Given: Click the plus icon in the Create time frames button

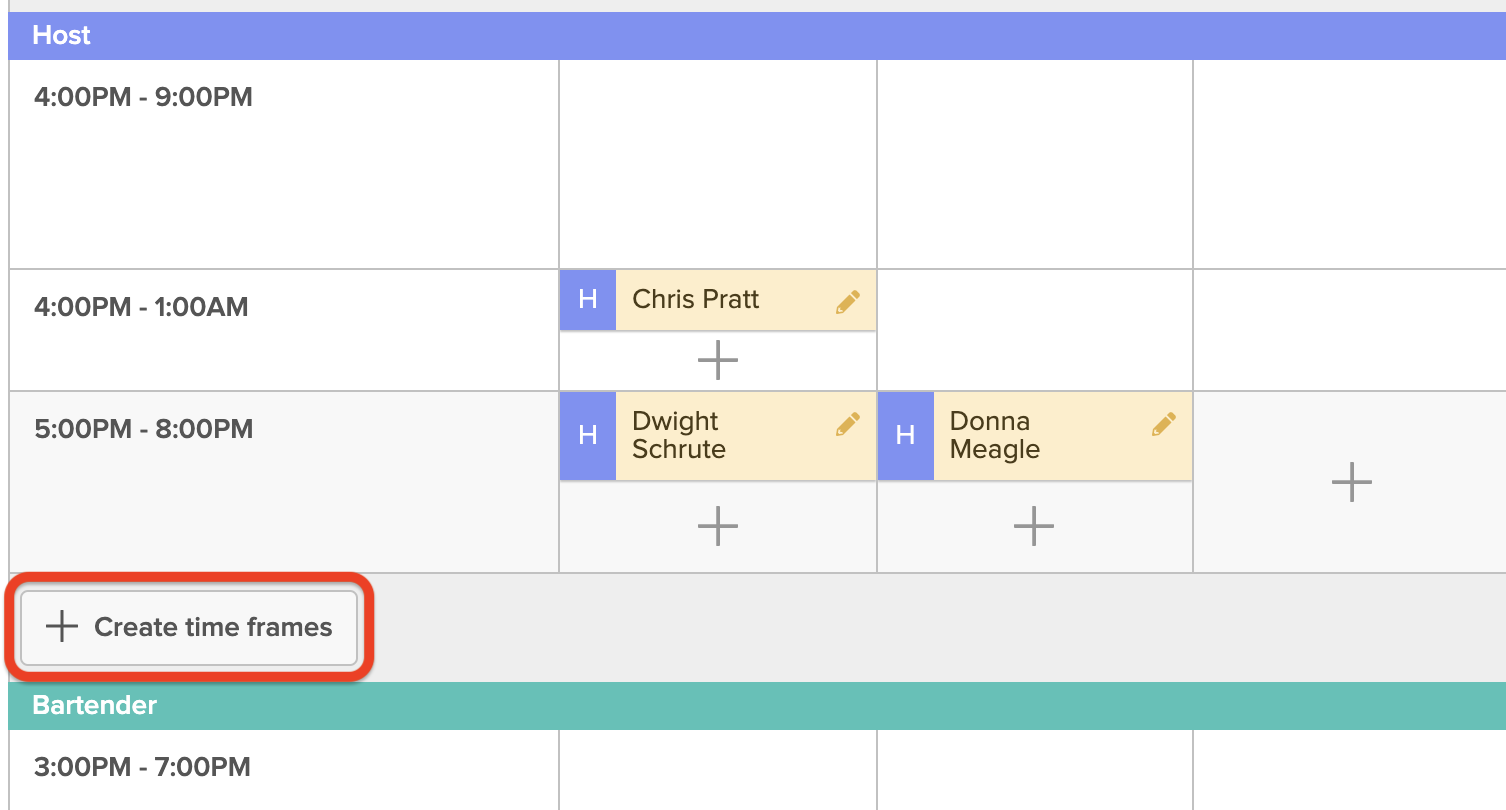Looking at the screenshot, I should tap(62, 627).
